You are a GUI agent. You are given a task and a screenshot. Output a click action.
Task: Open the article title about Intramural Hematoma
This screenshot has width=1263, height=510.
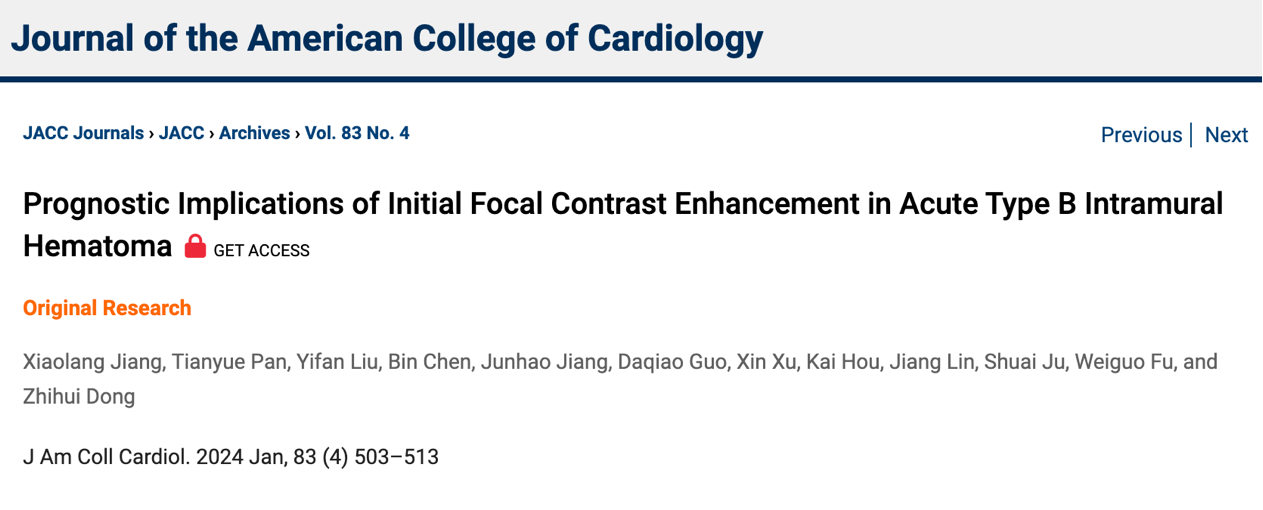pyautogui.click(x=623, y=224)
